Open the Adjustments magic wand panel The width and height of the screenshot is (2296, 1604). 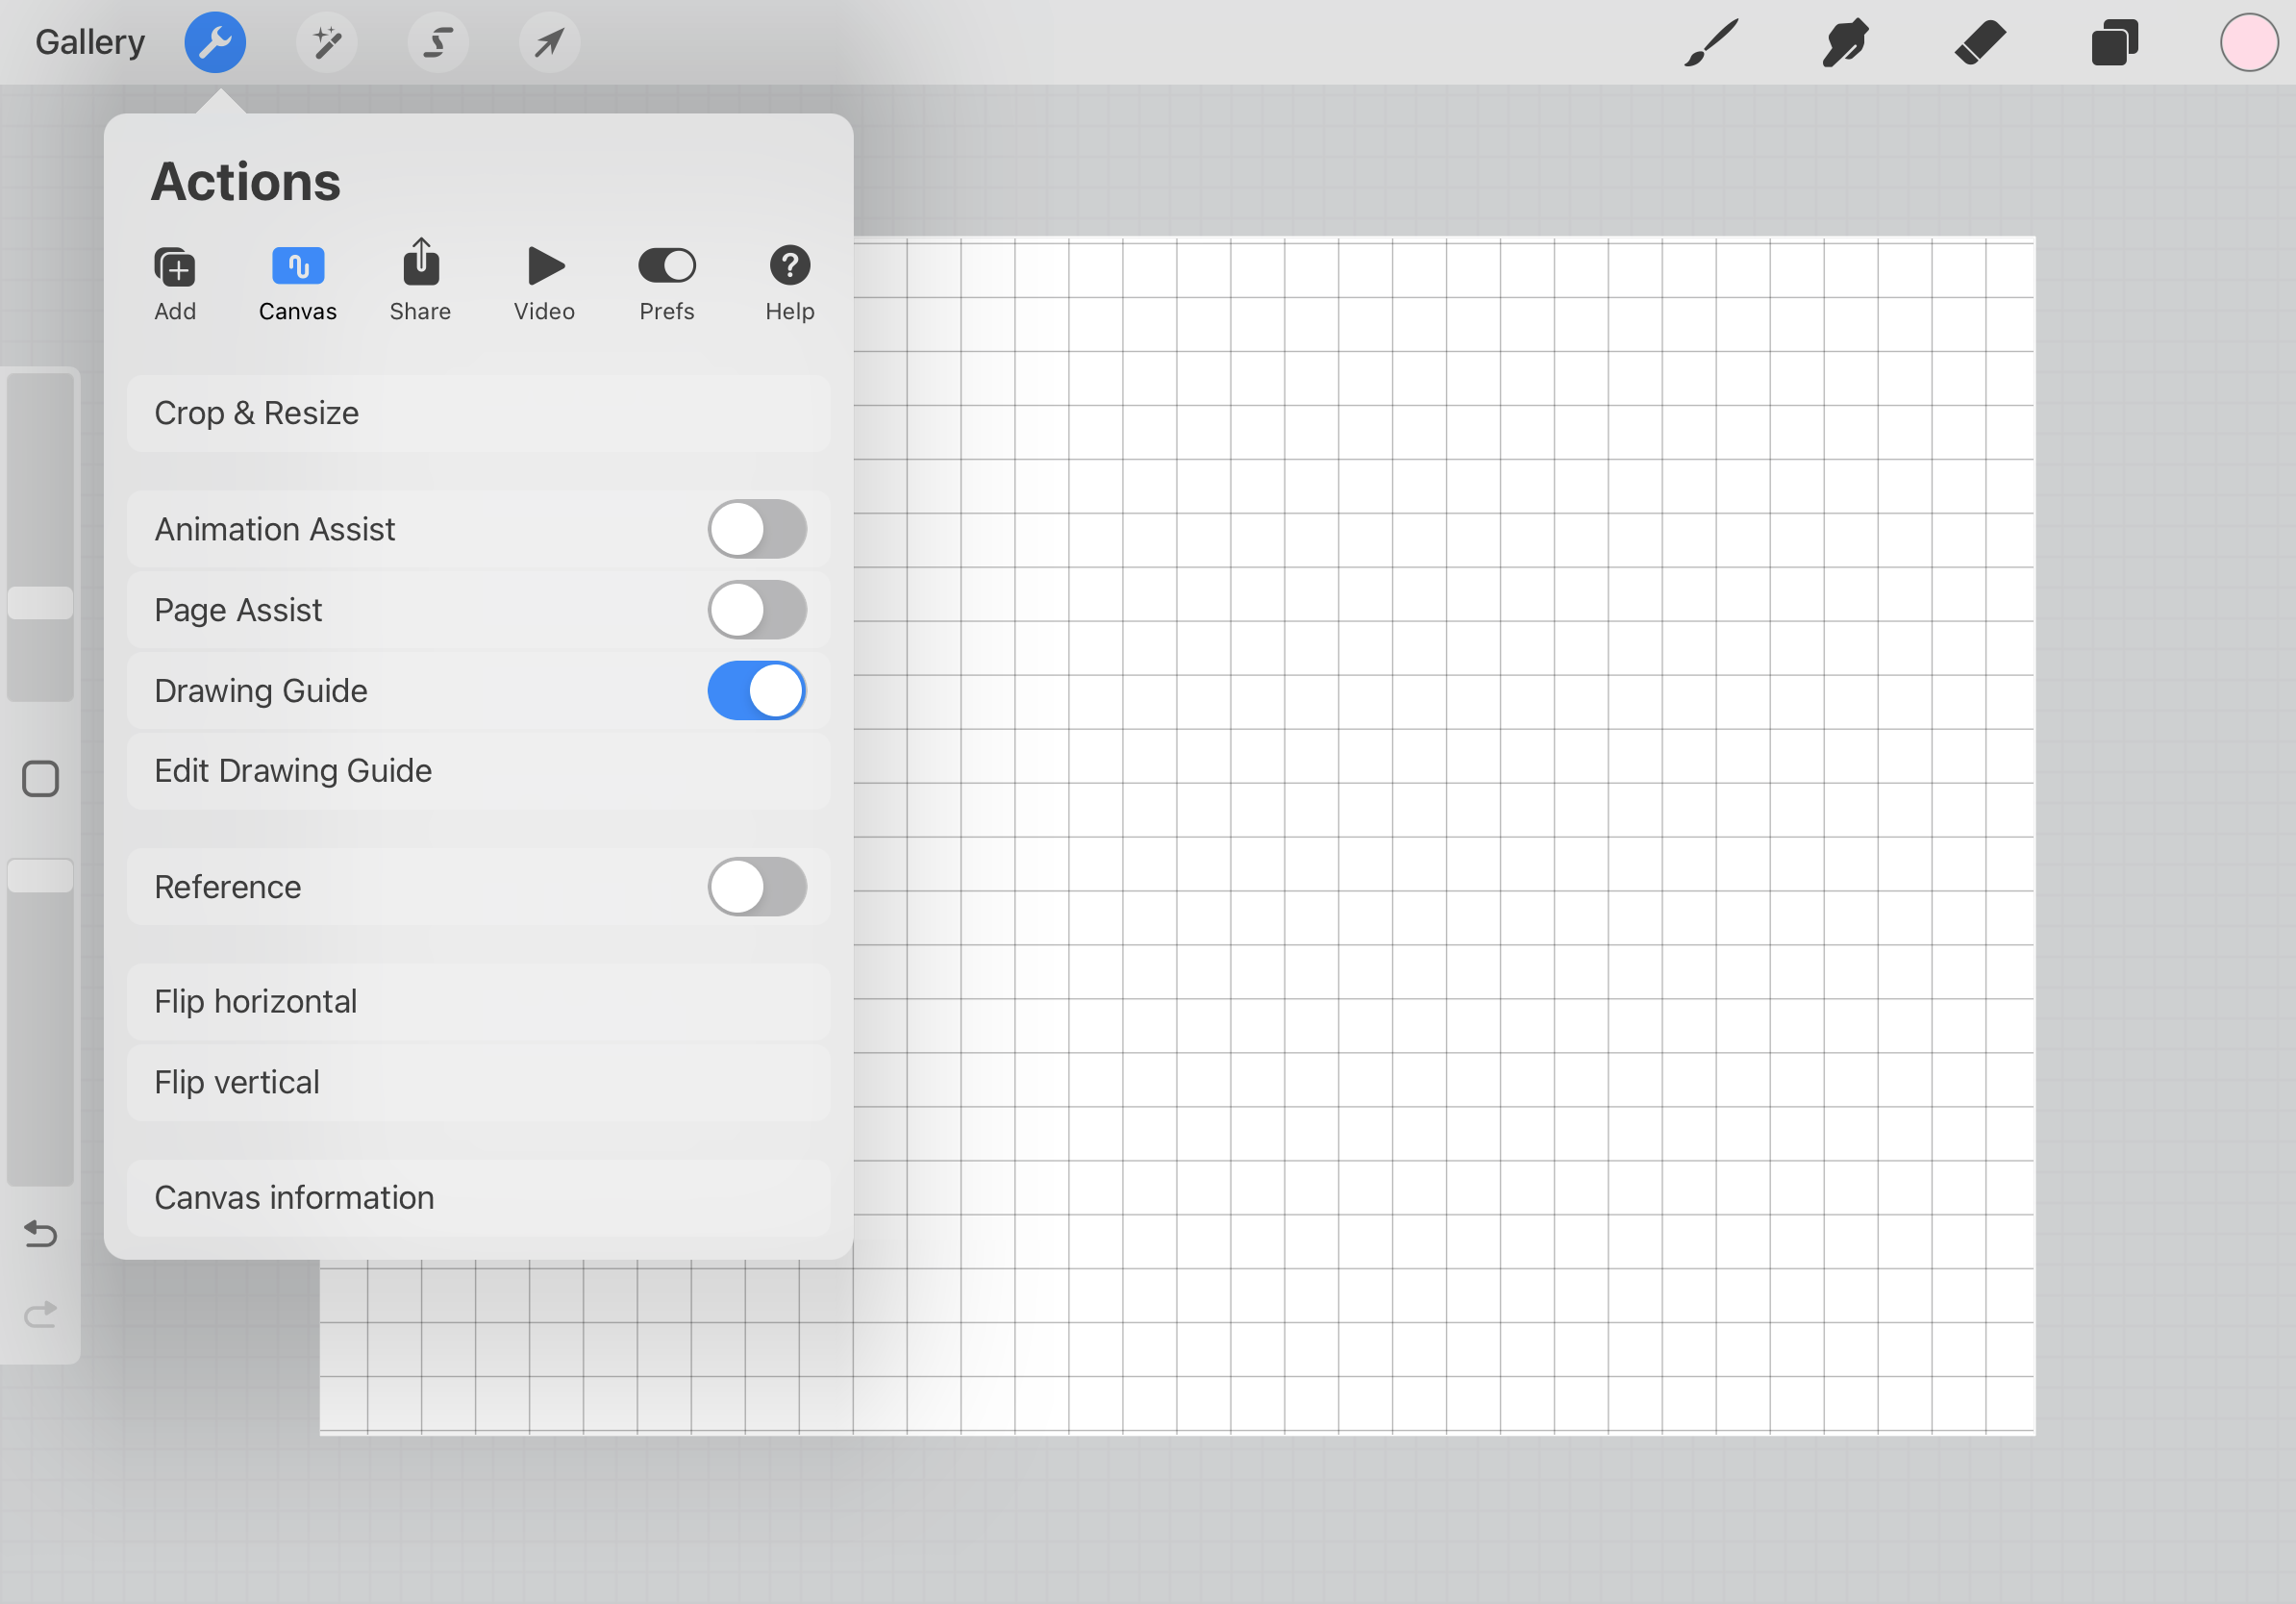pos(327,42)
